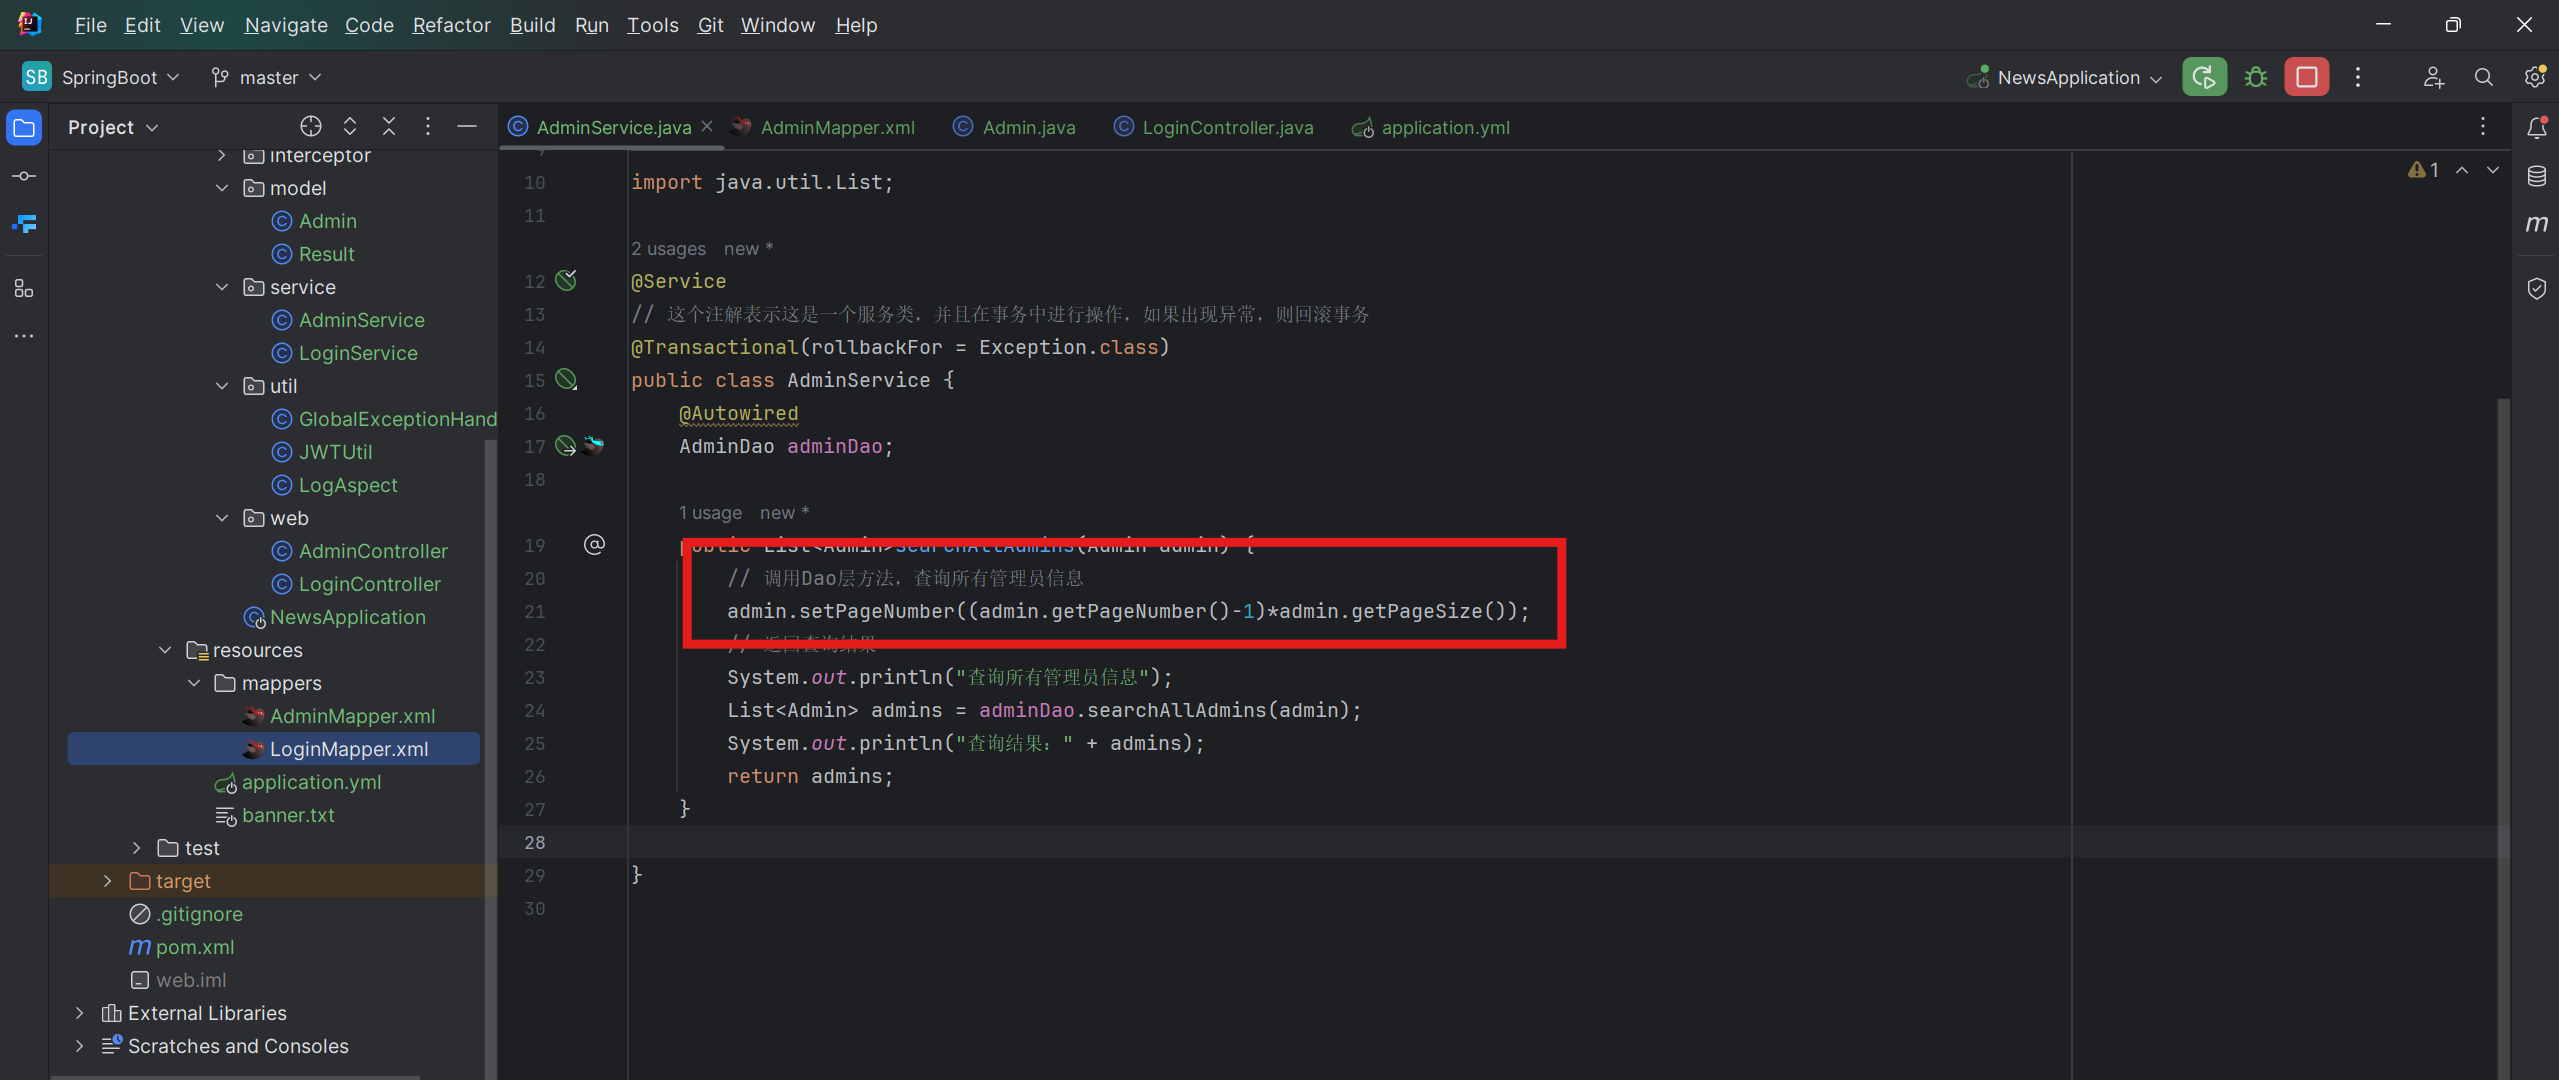
Task: Expand External Libraries node
Action: [80, 1013]
